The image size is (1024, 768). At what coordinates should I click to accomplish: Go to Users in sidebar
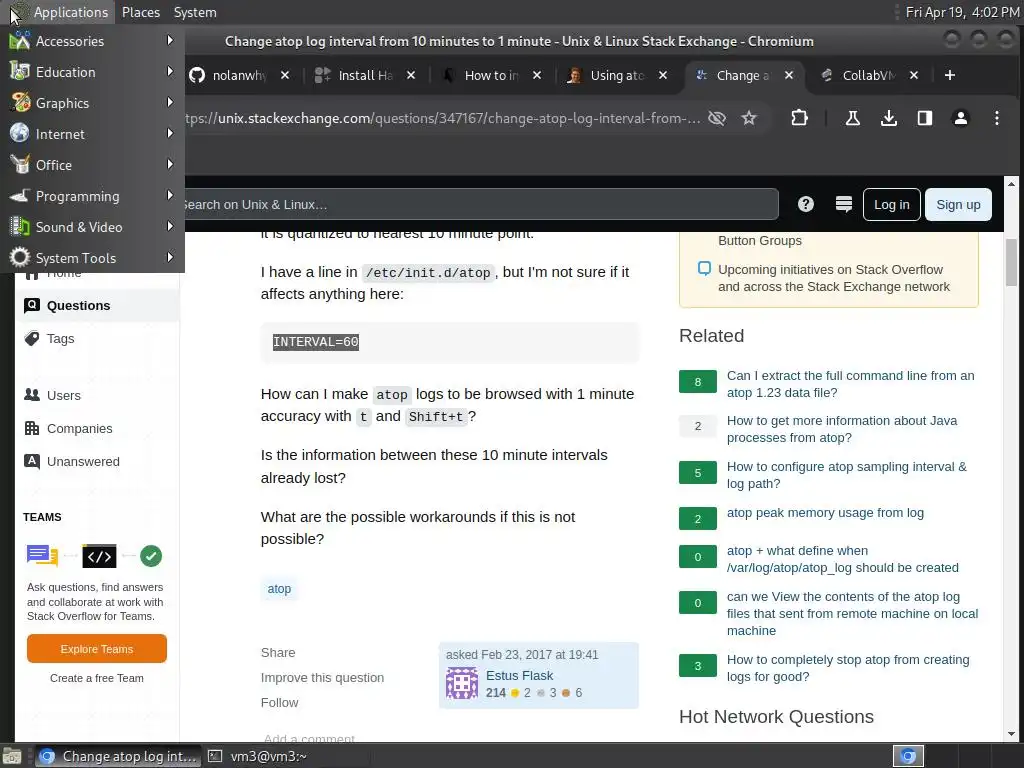[x=63, y=395]
